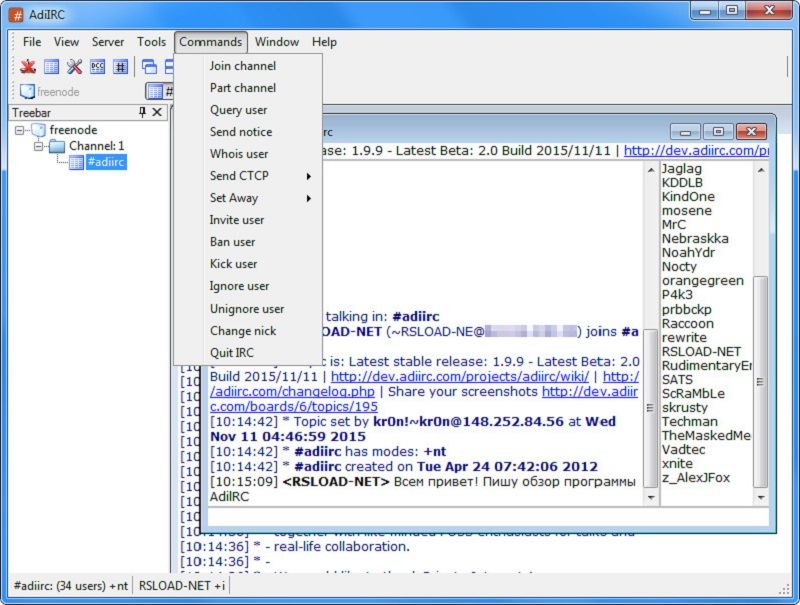The height and width of the screenshot is (605, 800).
Task: Select orangegreen in the nick list
Action: 702,281
